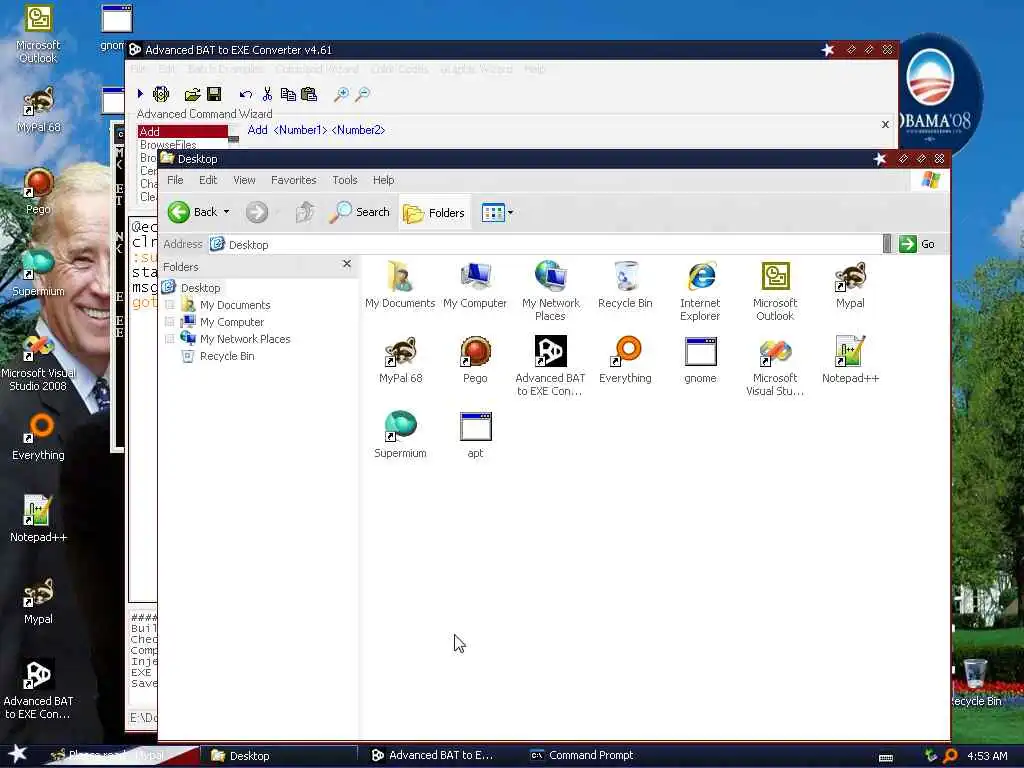Image resolution: width=1024 pixels, height=768 pixels.
Task: Click the Start star button on taskbar
Action: pyautogui.click(x=17, y=754)
